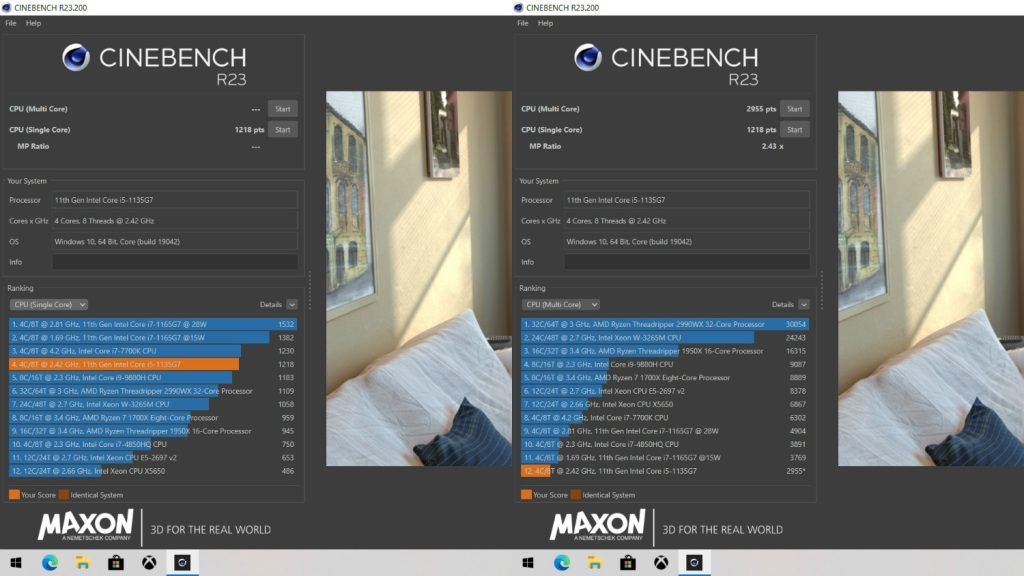The width and height of the screenshot is (1024, 576).
Task: Start Multi Core test in right window
Action: [x=795, y=109]
